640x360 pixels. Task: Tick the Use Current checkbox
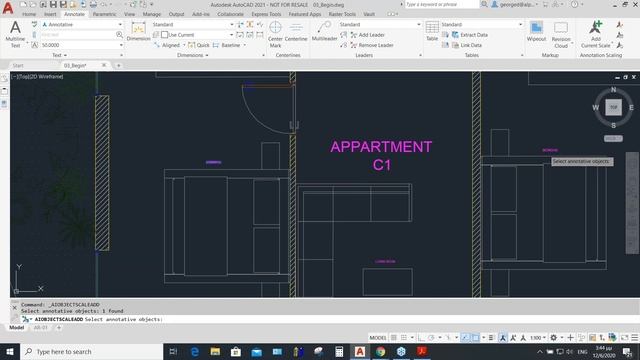pyautogui.click(x=164, y=35)
